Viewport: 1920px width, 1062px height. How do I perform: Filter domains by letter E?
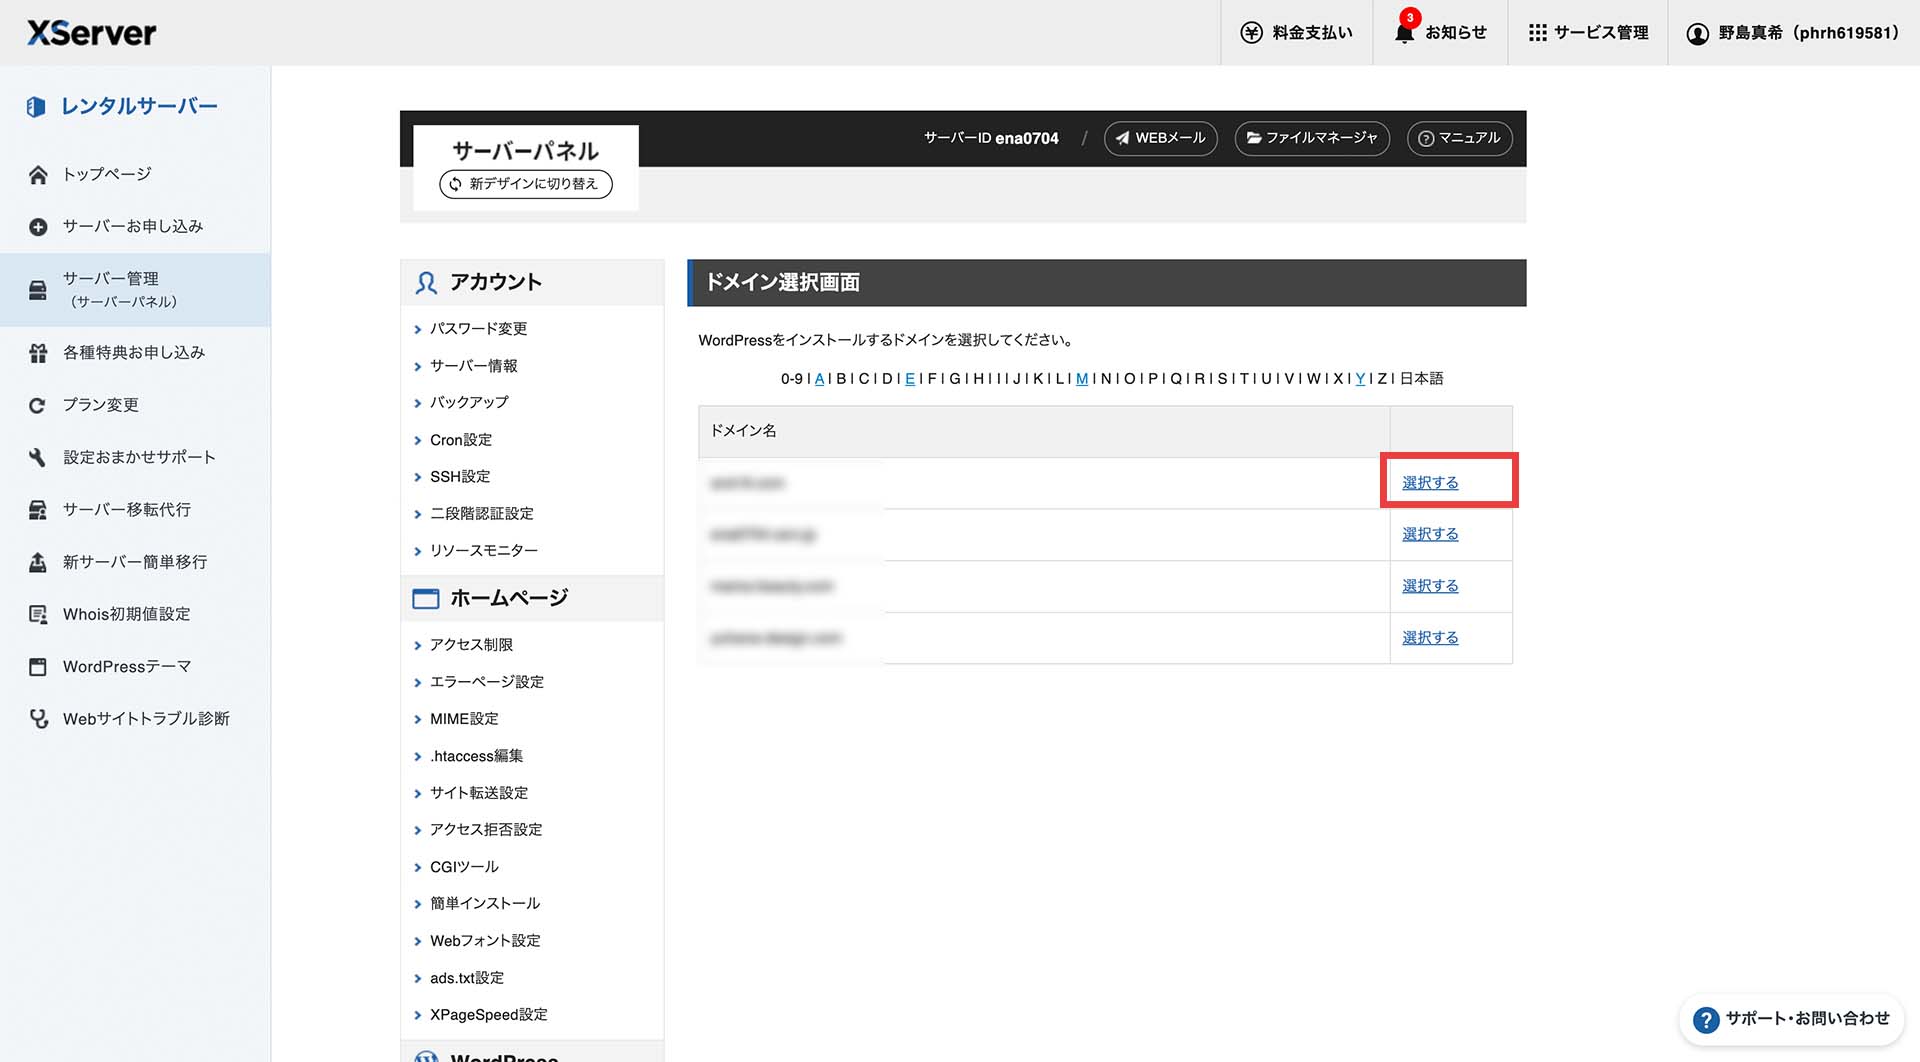pos(910,379)
